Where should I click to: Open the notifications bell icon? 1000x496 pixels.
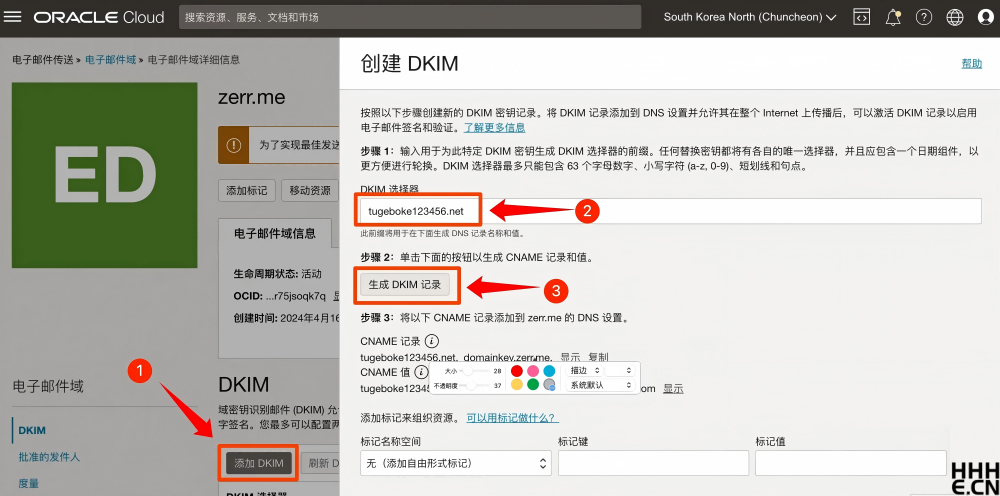point(893,17)
